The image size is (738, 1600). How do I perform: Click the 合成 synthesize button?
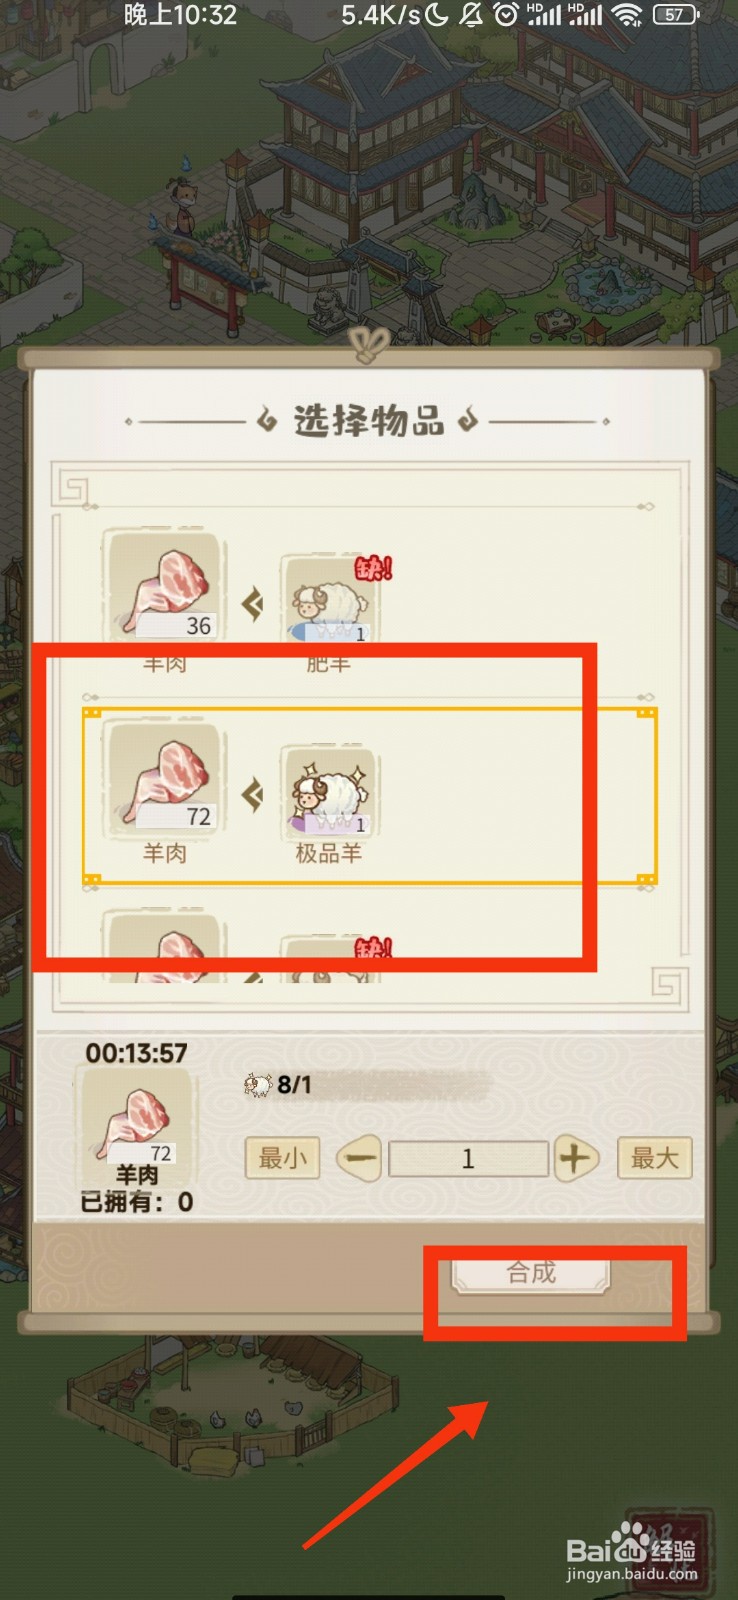(530, 1274)
